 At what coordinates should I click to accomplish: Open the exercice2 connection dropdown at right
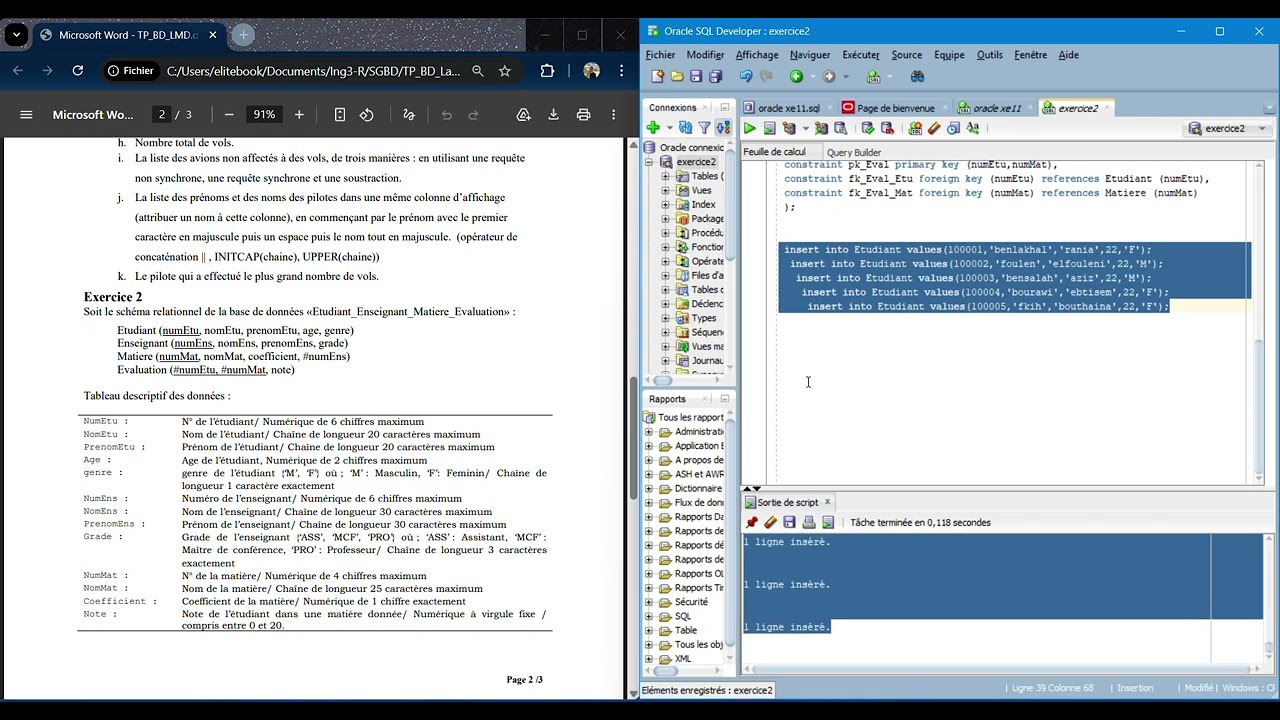[1262, 128]
